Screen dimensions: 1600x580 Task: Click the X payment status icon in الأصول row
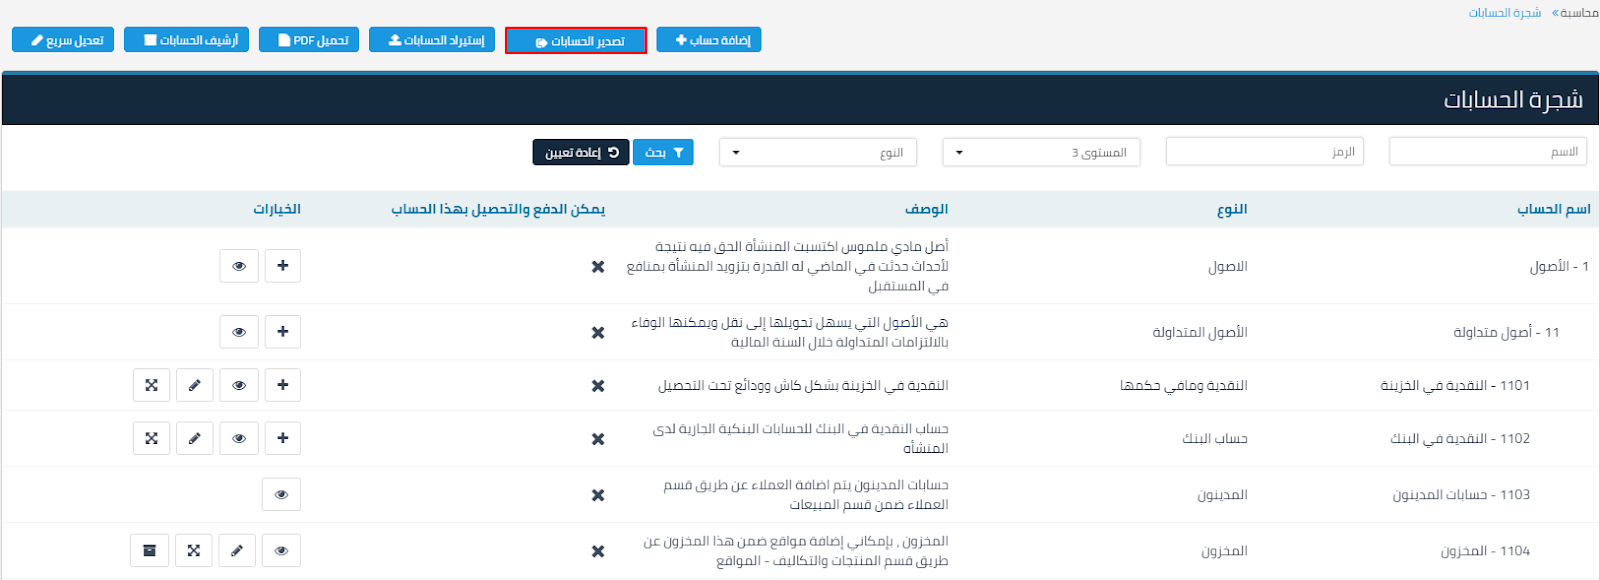[x=598, y=267]
